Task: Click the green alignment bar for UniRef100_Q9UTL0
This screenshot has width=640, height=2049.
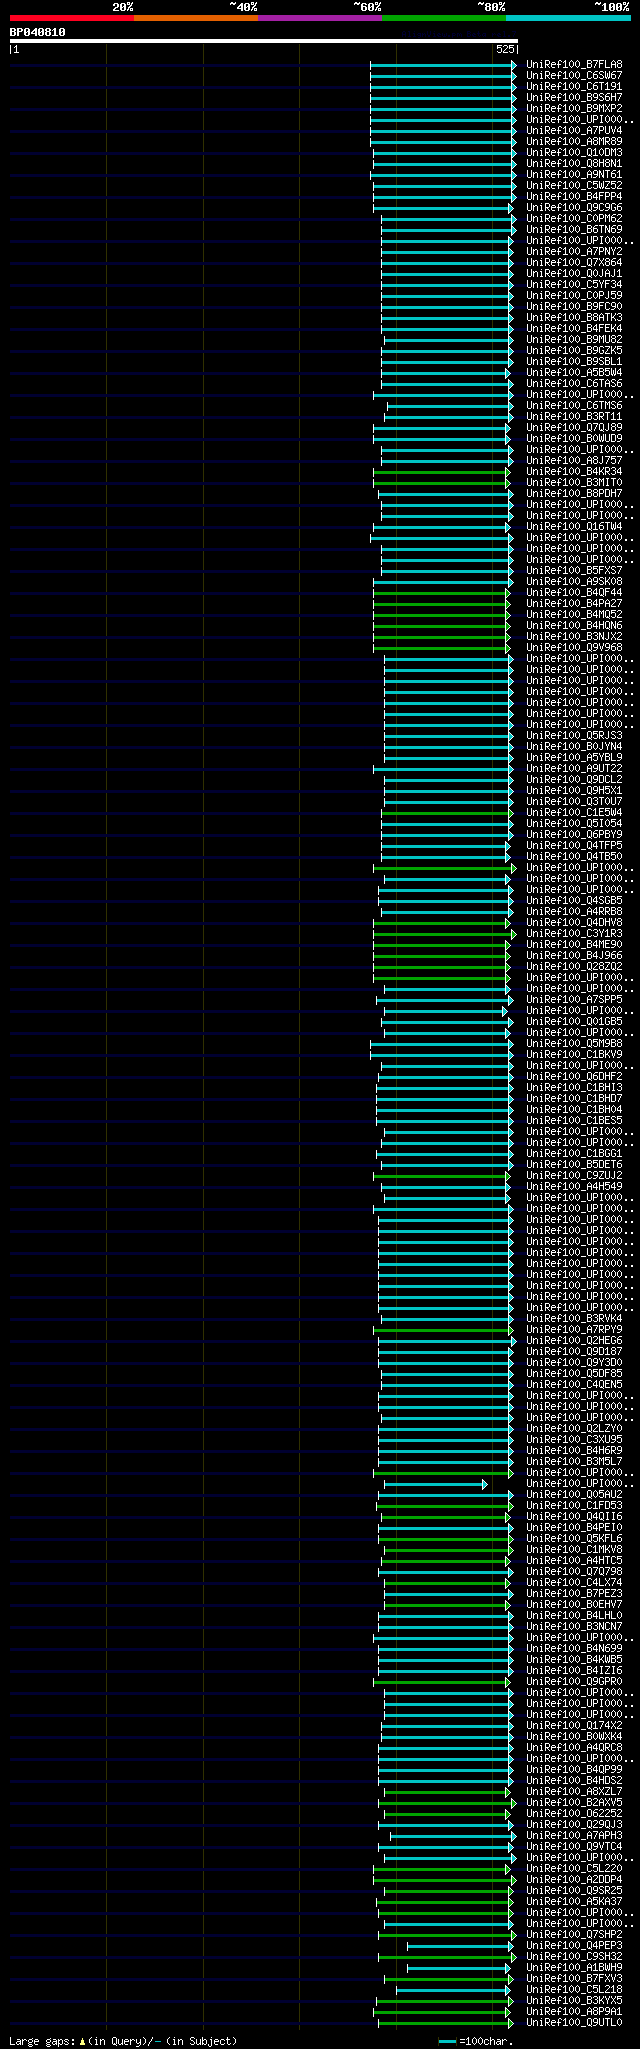Action: click(x=445, y=2022)
